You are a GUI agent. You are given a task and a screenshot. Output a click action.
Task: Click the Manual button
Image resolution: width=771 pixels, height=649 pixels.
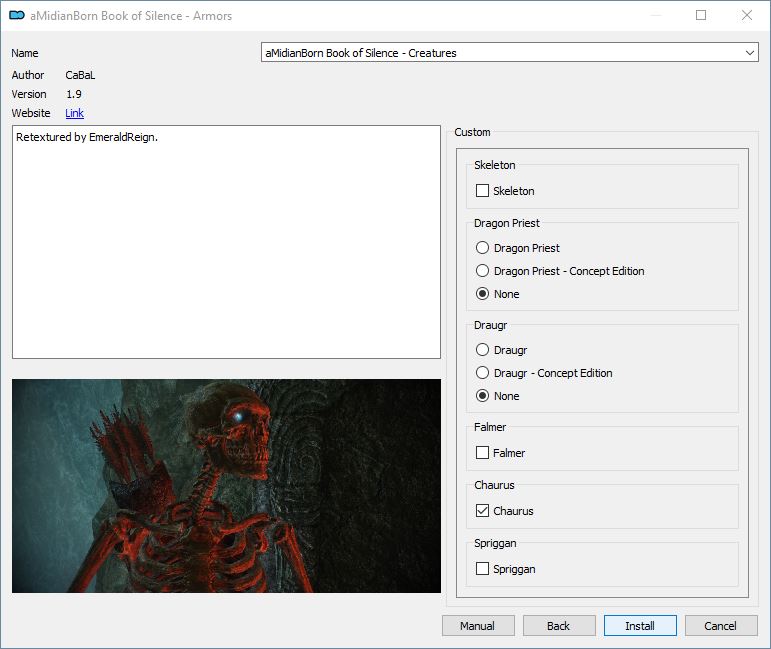pos(478,625)
